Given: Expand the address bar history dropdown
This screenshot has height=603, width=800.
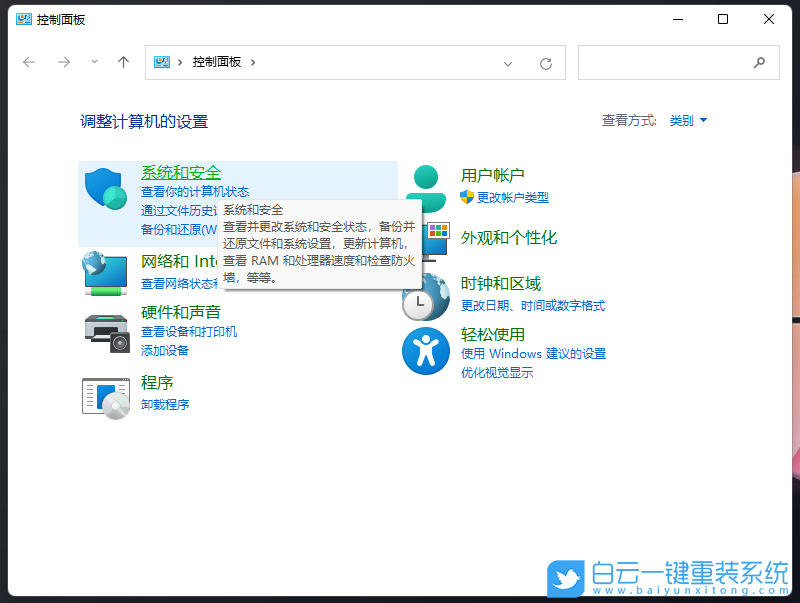Looking at the screenshot, I should (x=507, y=62).
